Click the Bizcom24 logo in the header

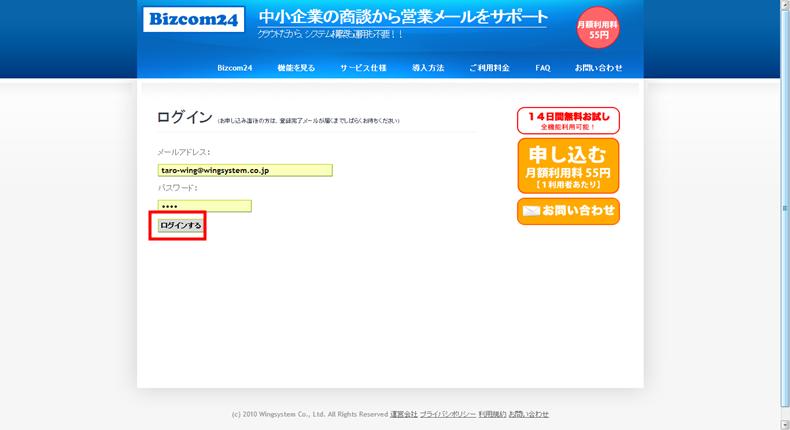tap(193, 21)
